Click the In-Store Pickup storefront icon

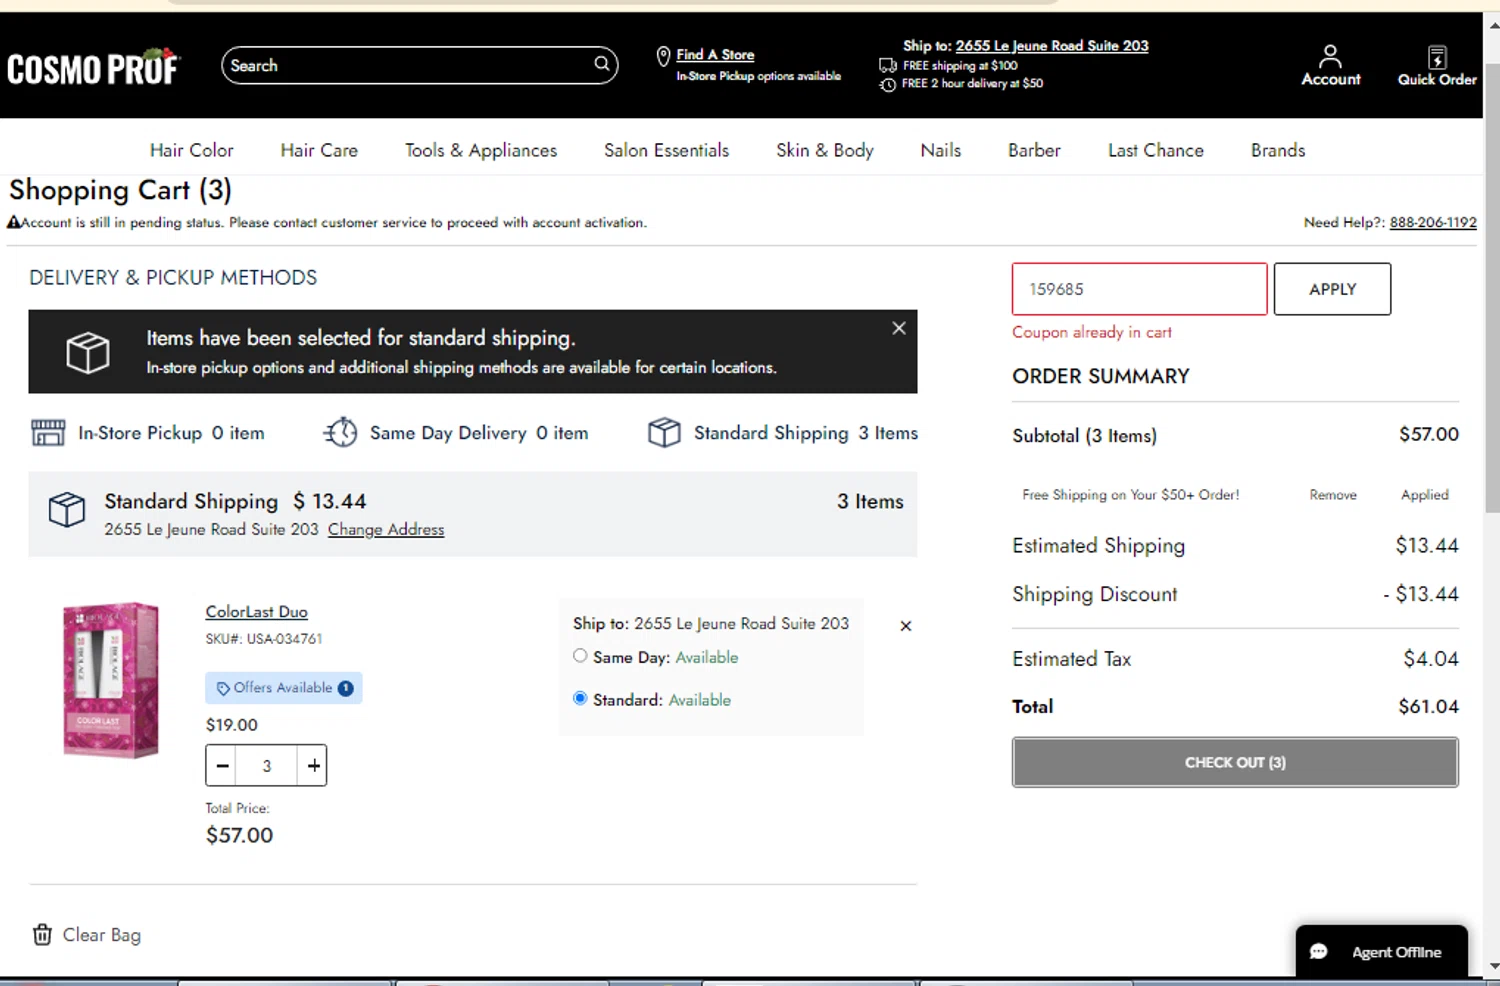coord(48,432)
